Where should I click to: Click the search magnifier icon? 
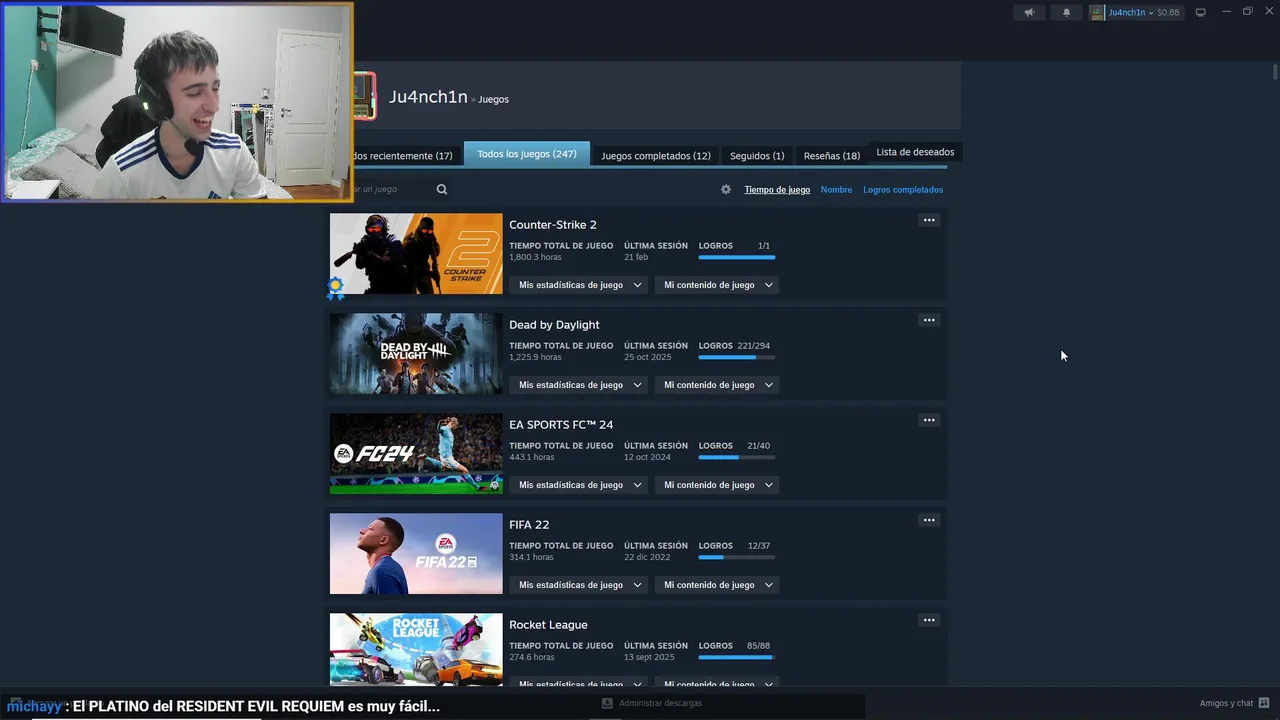point(442,189)
